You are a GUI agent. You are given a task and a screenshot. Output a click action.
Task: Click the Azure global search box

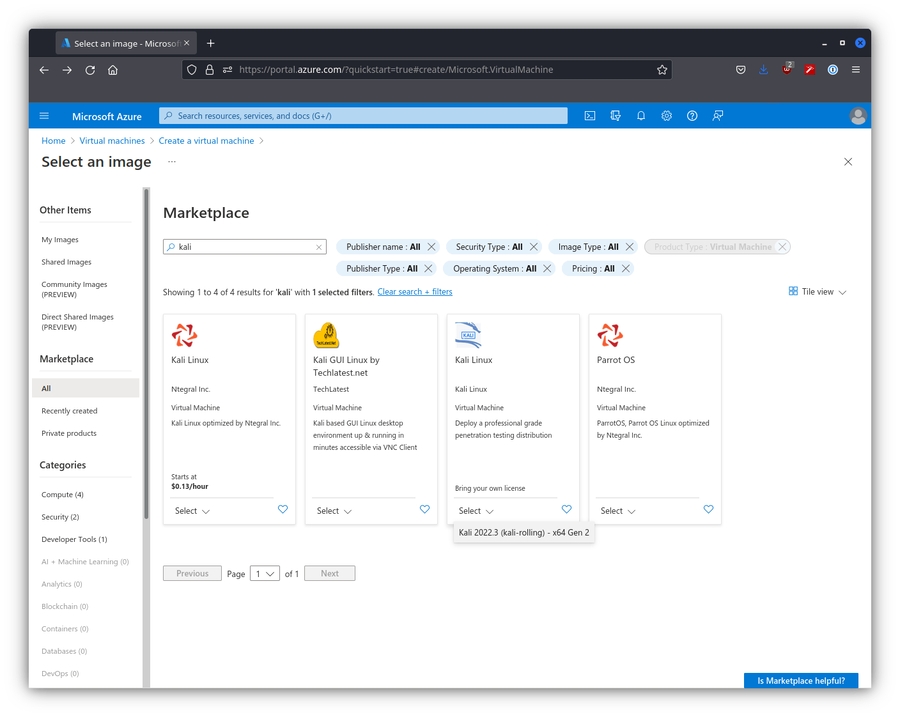[364, 116]
